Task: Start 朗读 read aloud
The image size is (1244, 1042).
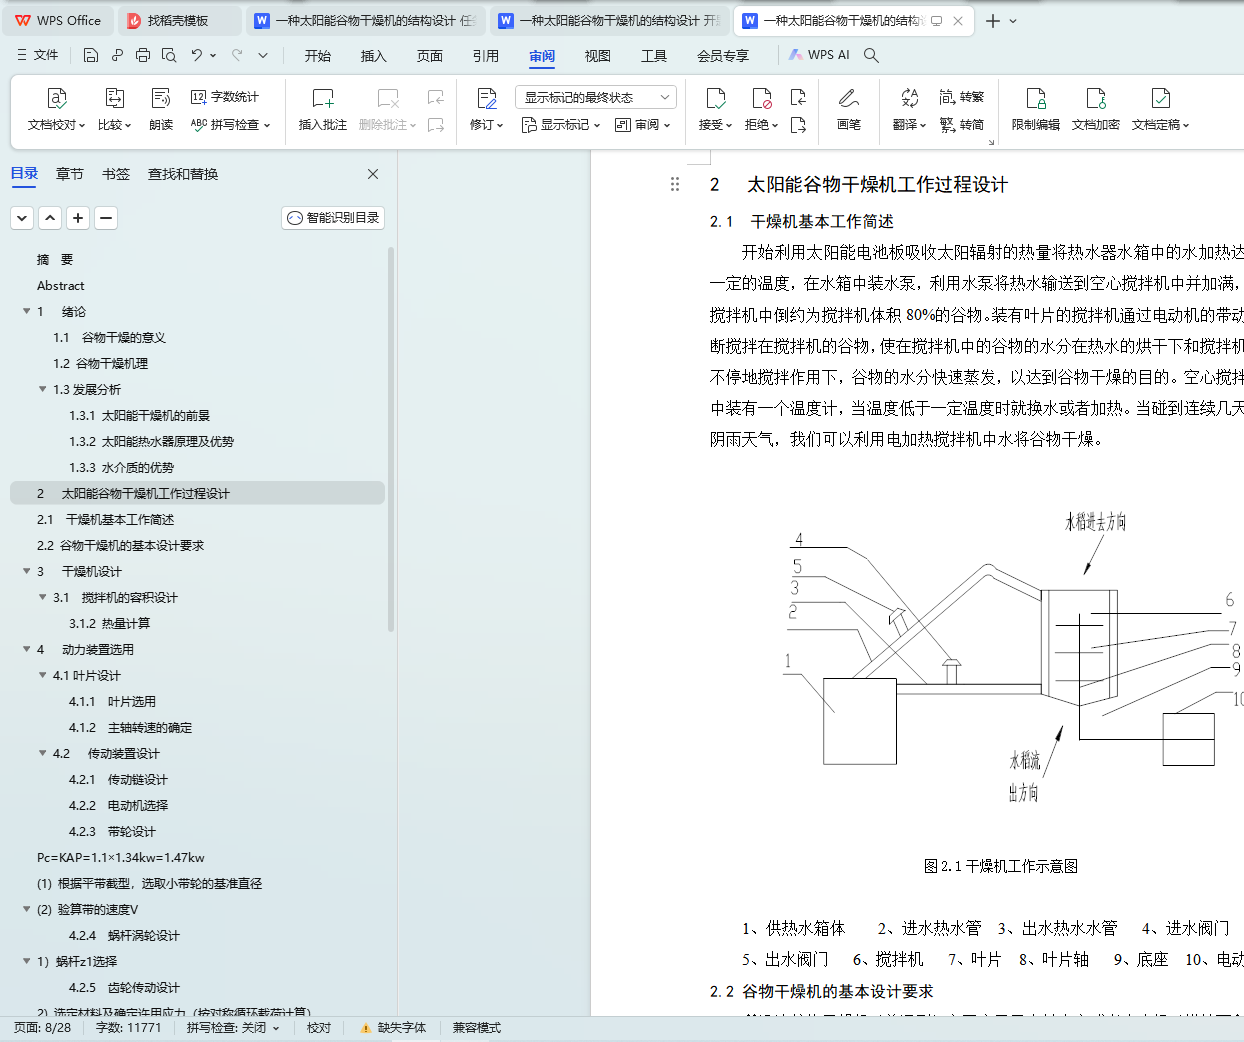Action: [161, 110]
